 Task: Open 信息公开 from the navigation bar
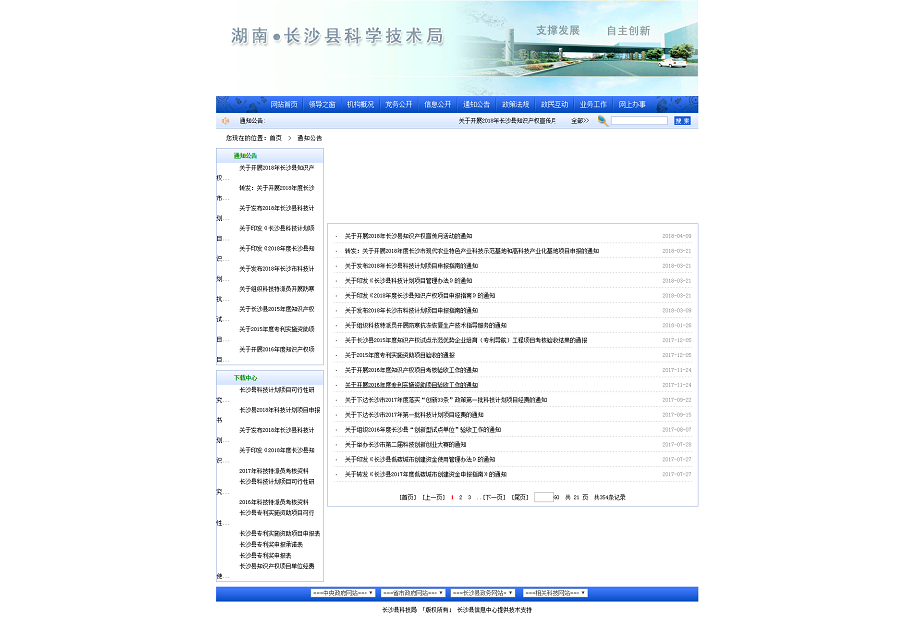[438, 104]
